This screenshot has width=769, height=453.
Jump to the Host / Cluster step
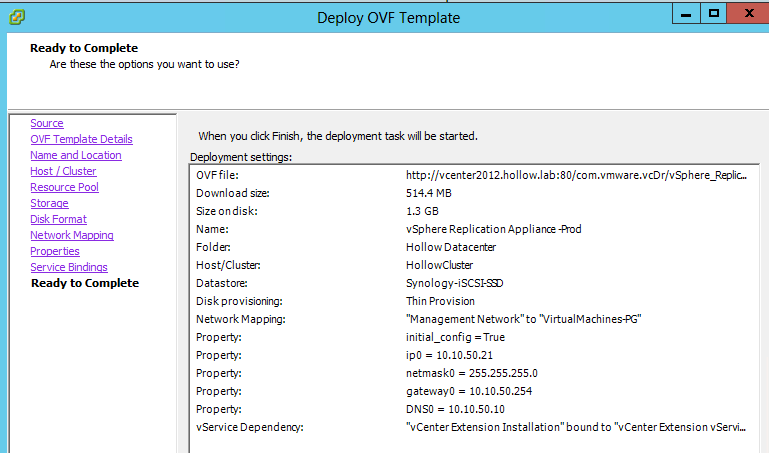(63, 171)
